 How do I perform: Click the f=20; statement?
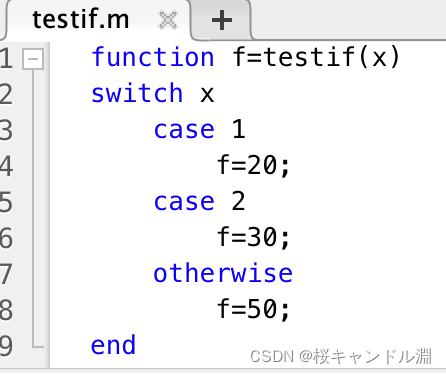click(x=253, y=166)
